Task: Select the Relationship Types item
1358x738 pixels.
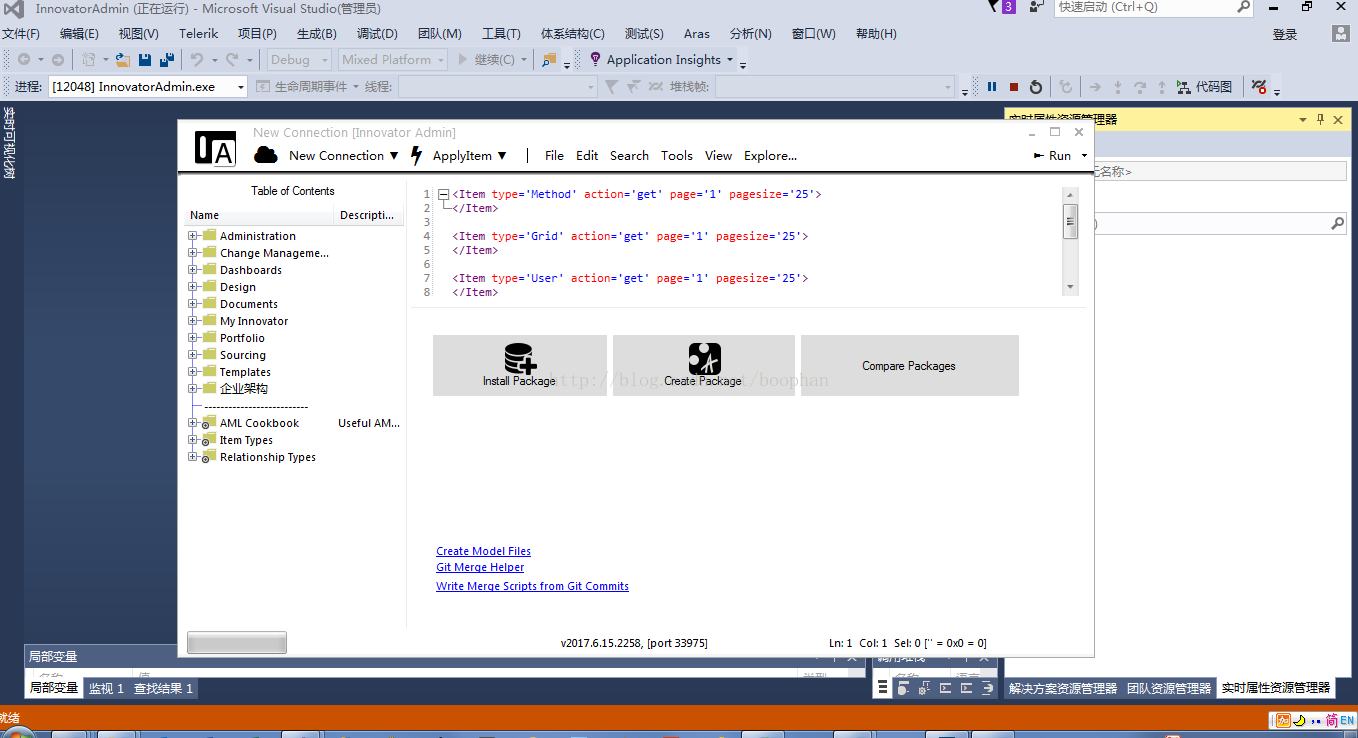Action: pos(267,457)
